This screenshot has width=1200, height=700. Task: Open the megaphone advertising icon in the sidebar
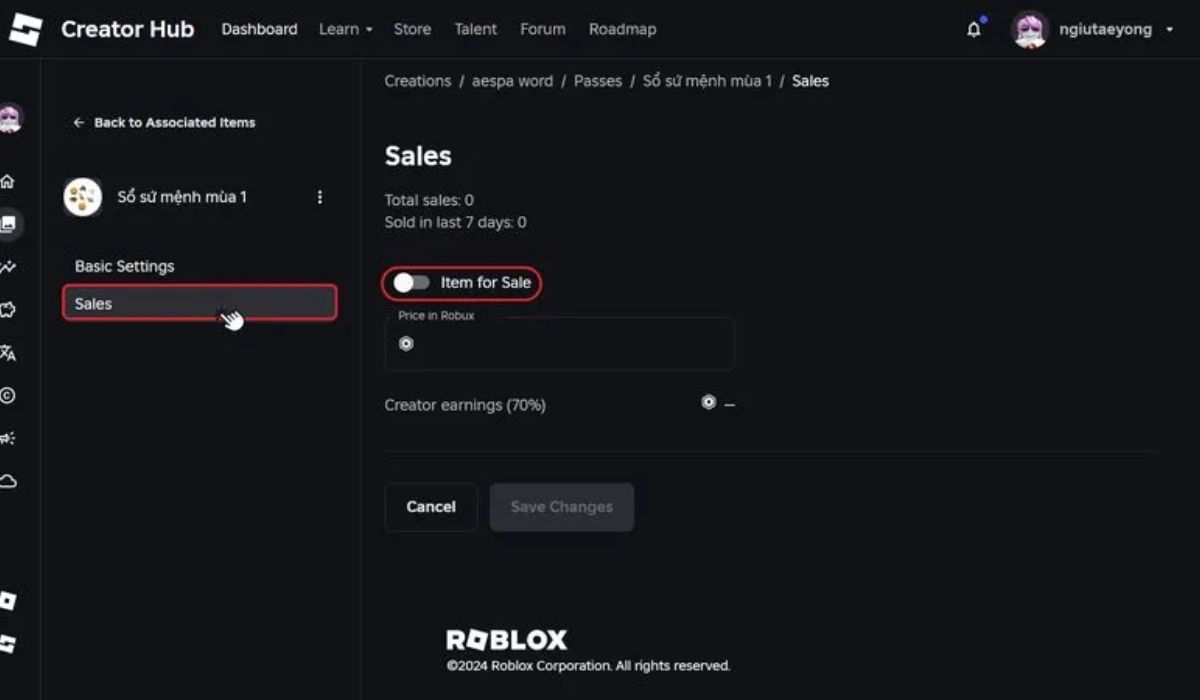8,438
